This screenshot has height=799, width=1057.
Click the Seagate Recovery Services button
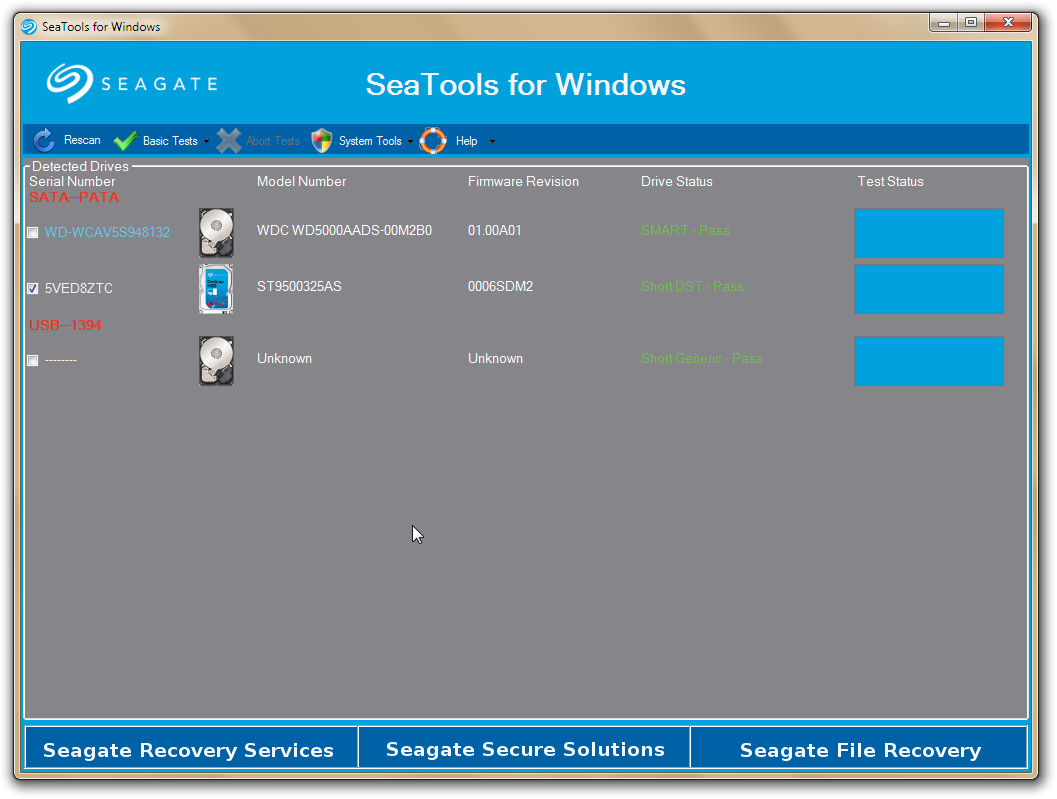point(190,749)
